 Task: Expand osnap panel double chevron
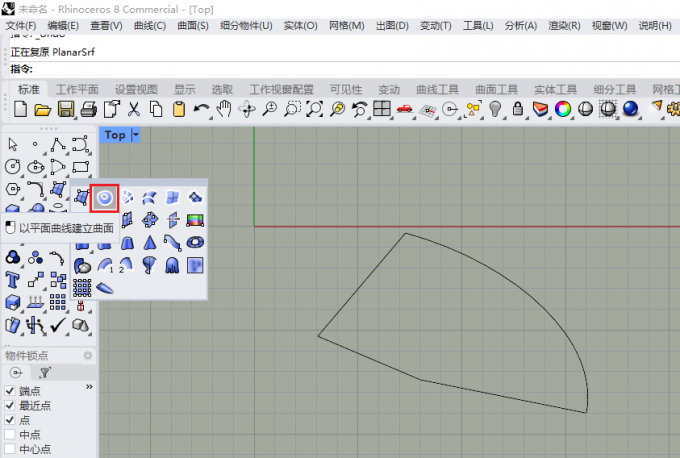(89, 386)
